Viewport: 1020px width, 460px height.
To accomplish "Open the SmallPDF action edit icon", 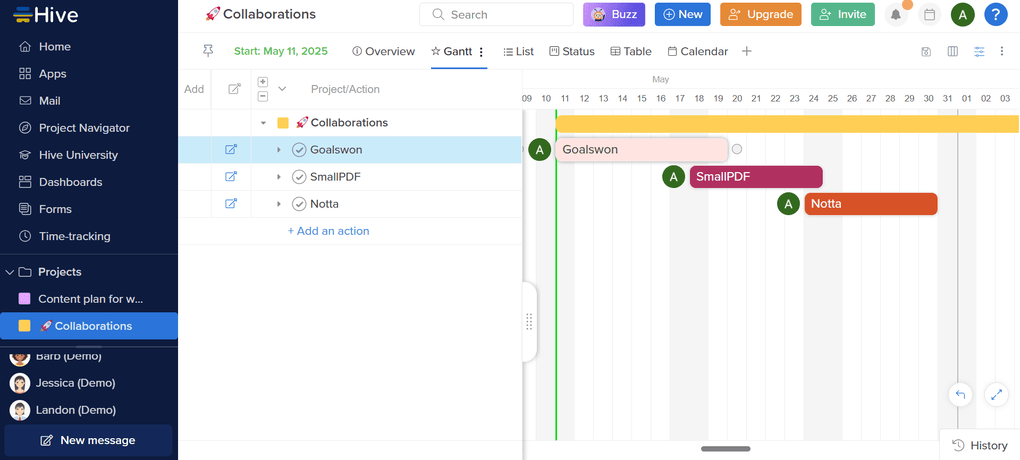I will (x=231, y=176).
